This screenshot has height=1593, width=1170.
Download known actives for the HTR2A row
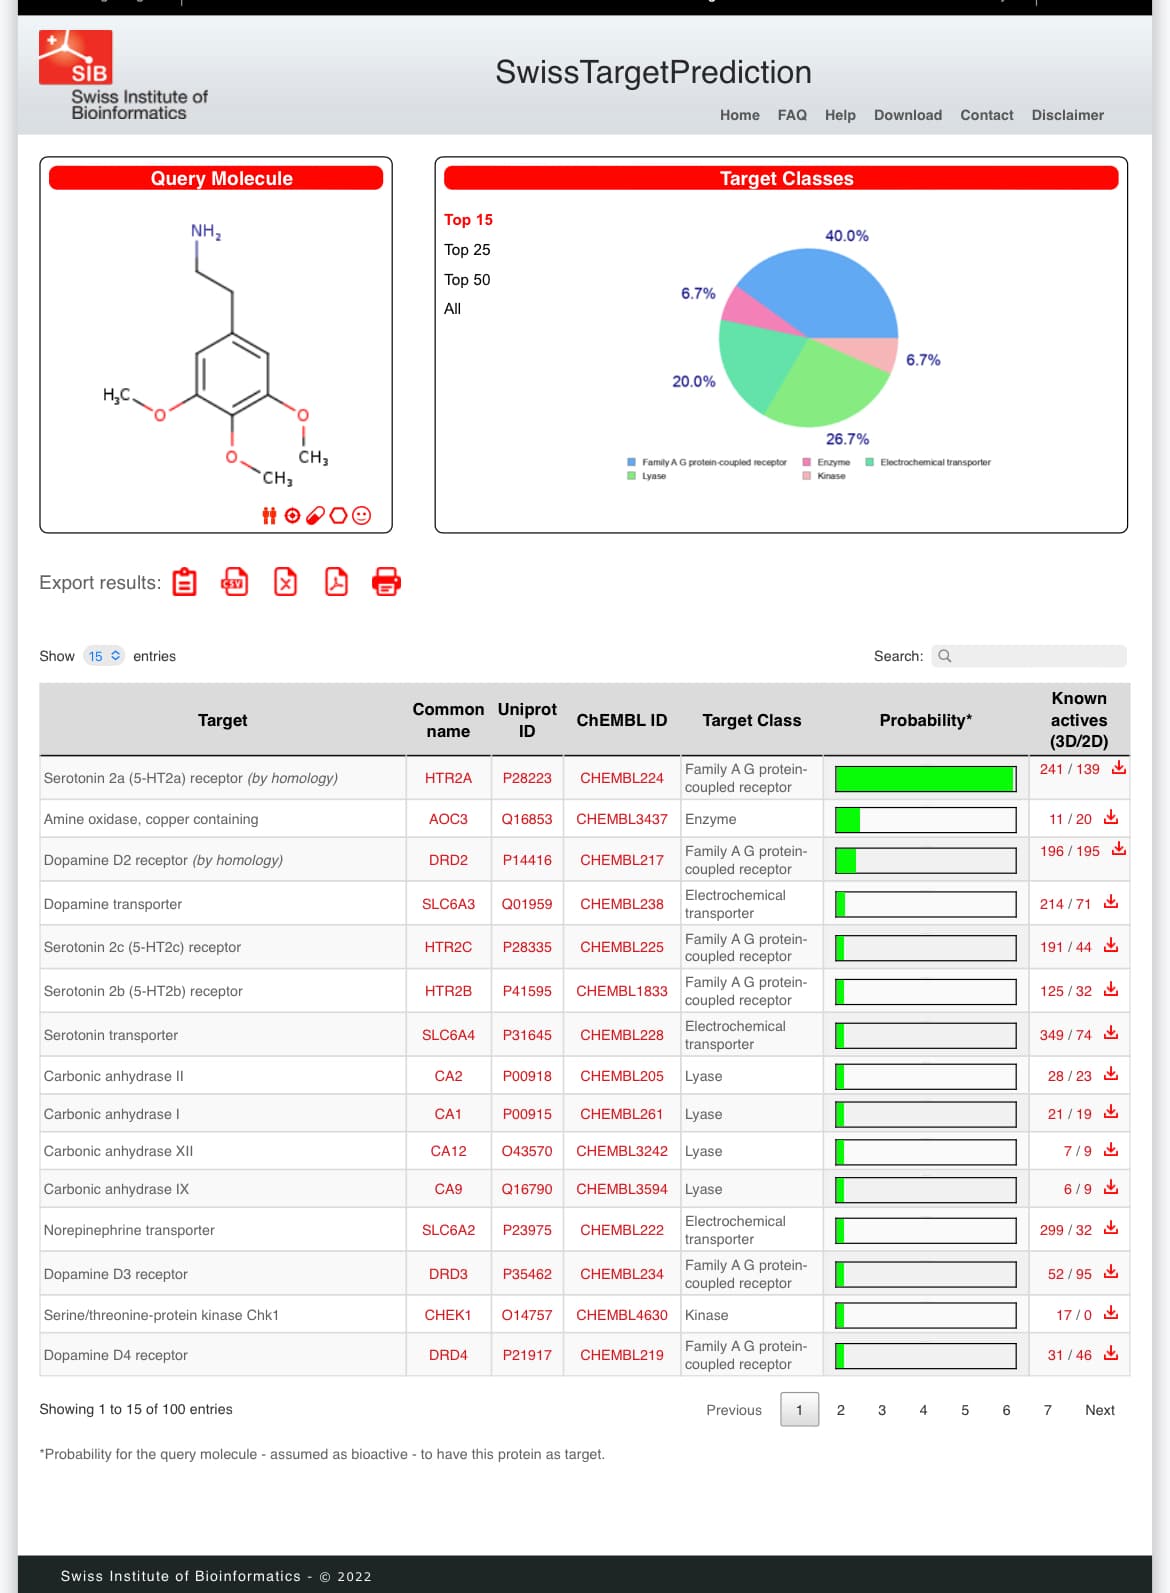point(1119,768)
